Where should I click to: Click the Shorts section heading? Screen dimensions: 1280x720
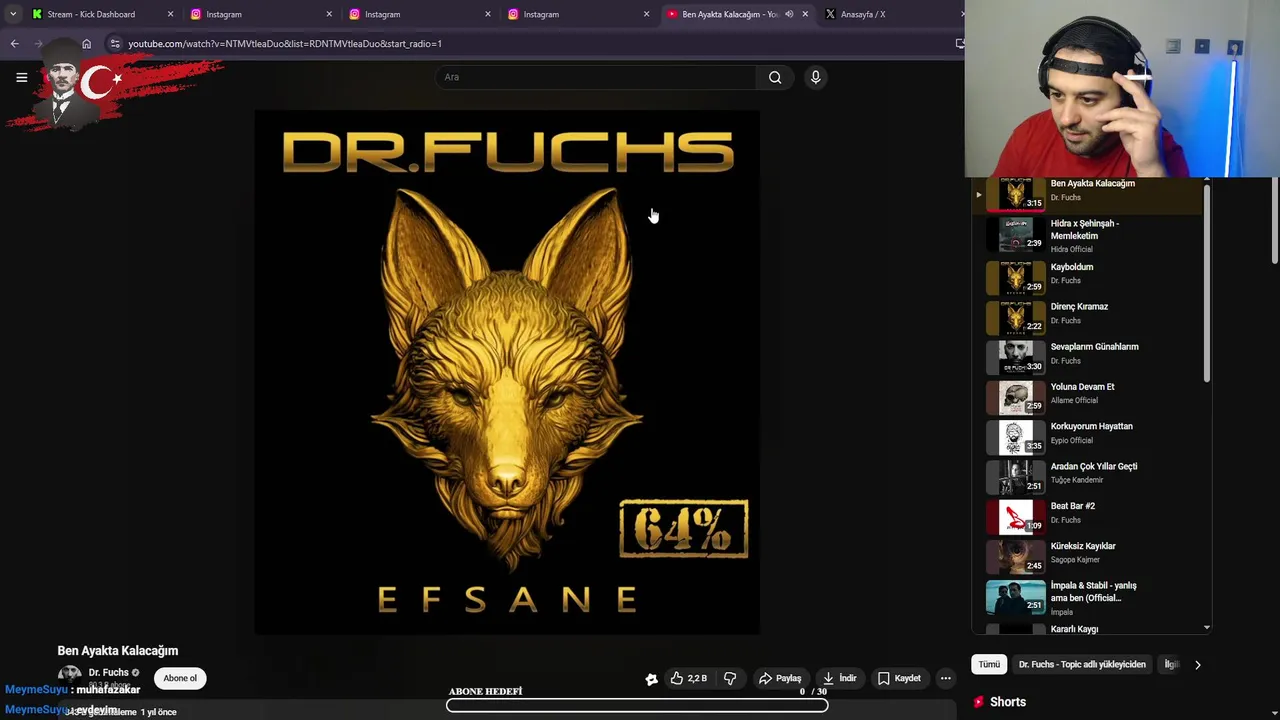point(1008,702)
